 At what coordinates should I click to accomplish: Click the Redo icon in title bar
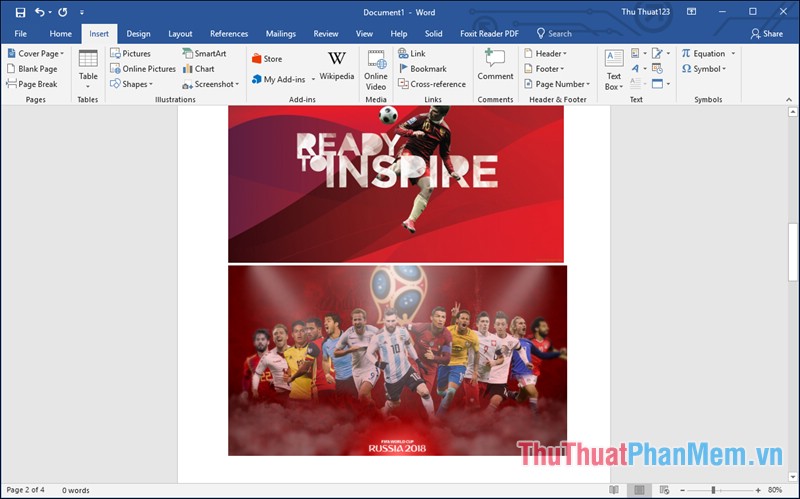click(63, 12)
